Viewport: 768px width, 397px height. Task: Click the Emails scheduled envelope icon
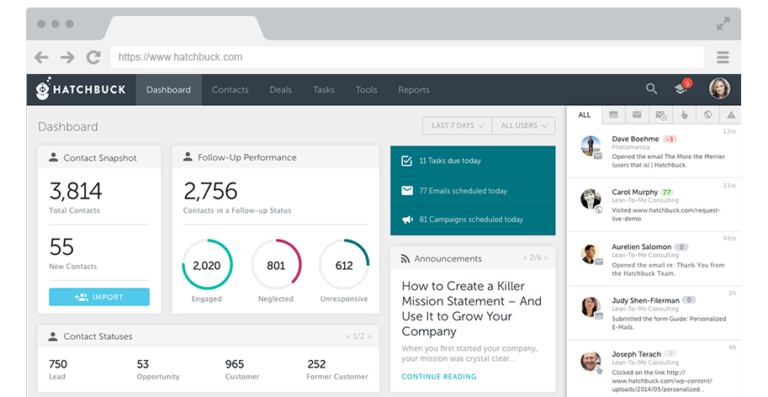[x=407, y=190]
